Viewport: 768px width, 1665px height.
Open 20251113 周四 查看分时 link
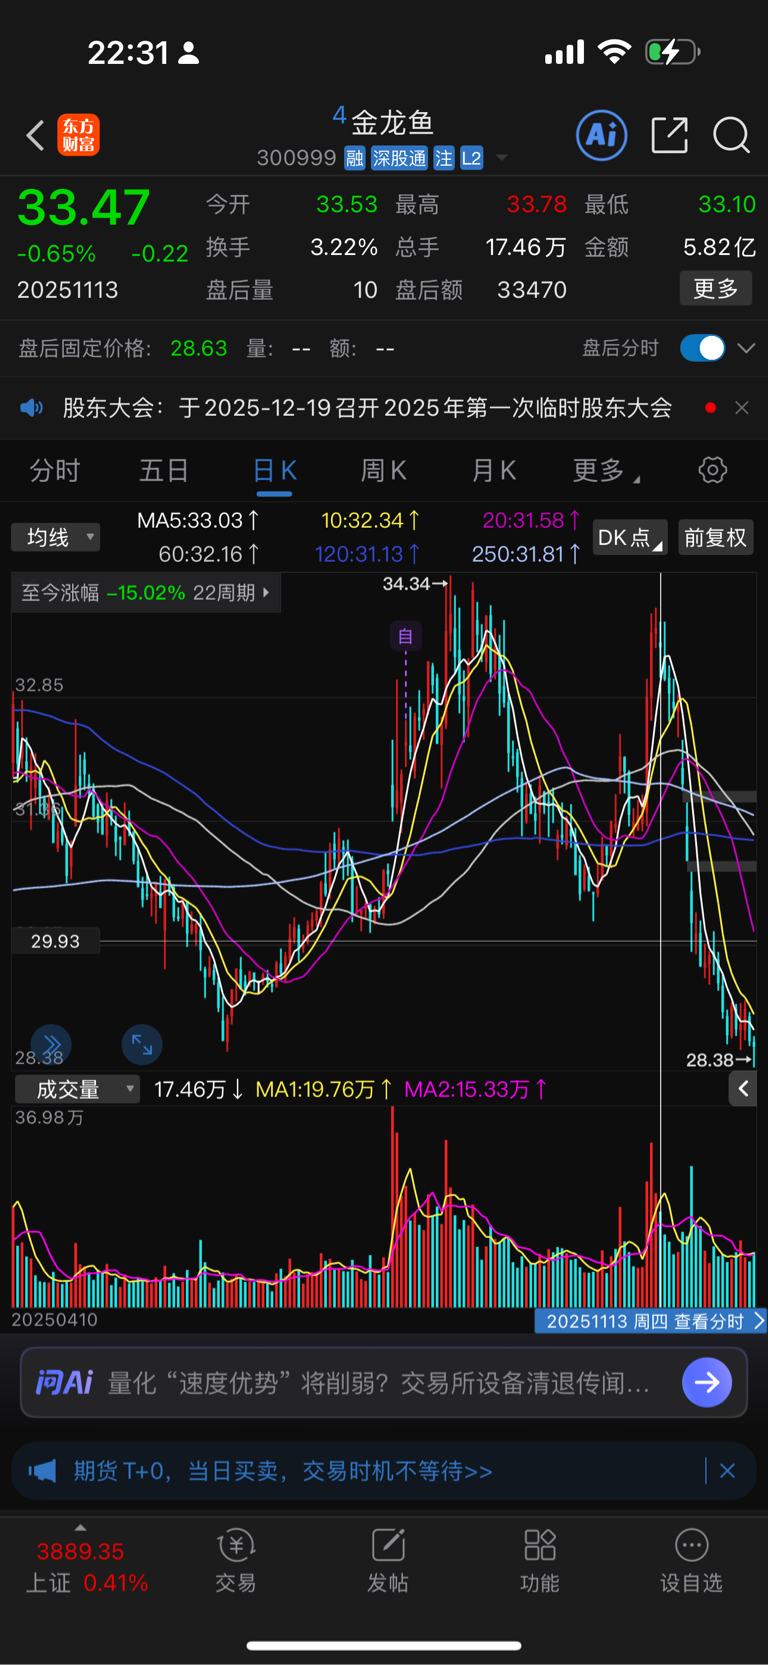click(651, 1321)
